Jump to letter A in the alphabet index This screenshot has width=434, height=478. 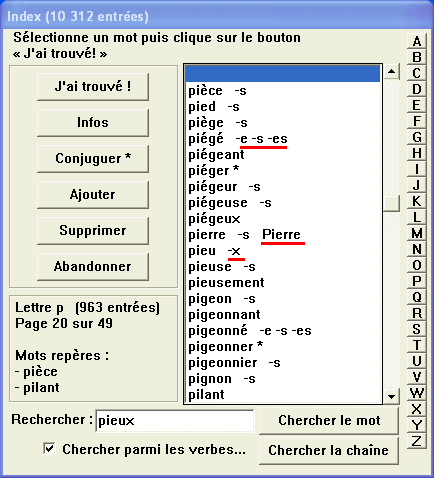[x=416, y=41]
